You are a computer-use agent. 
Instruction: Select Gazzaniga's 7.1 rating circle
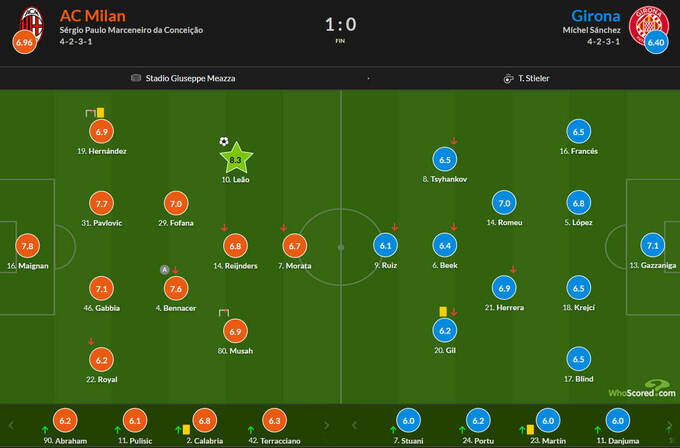click(652, 245)
